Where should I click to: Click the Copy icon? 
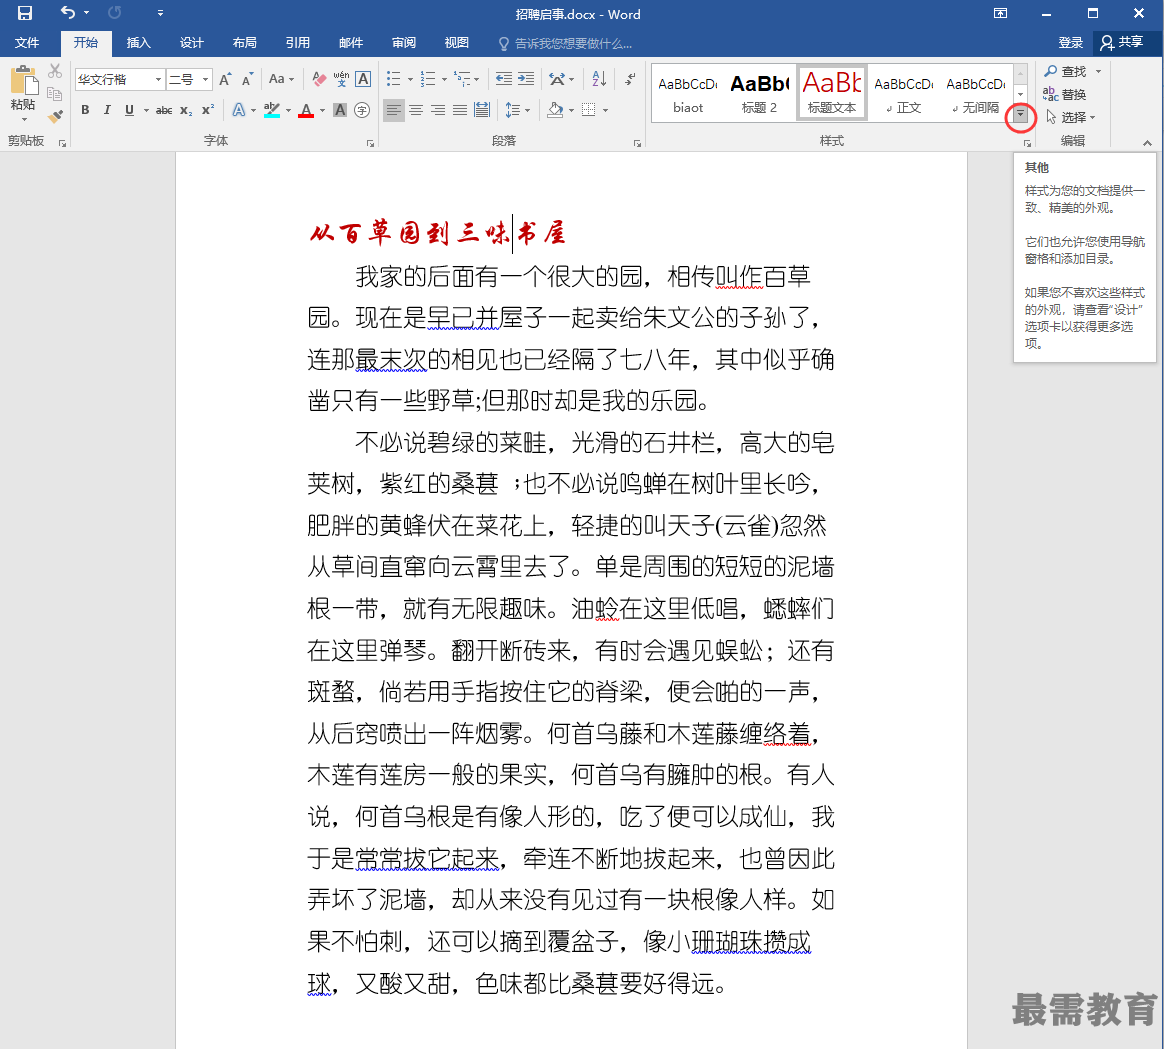(x=54, y=94)
